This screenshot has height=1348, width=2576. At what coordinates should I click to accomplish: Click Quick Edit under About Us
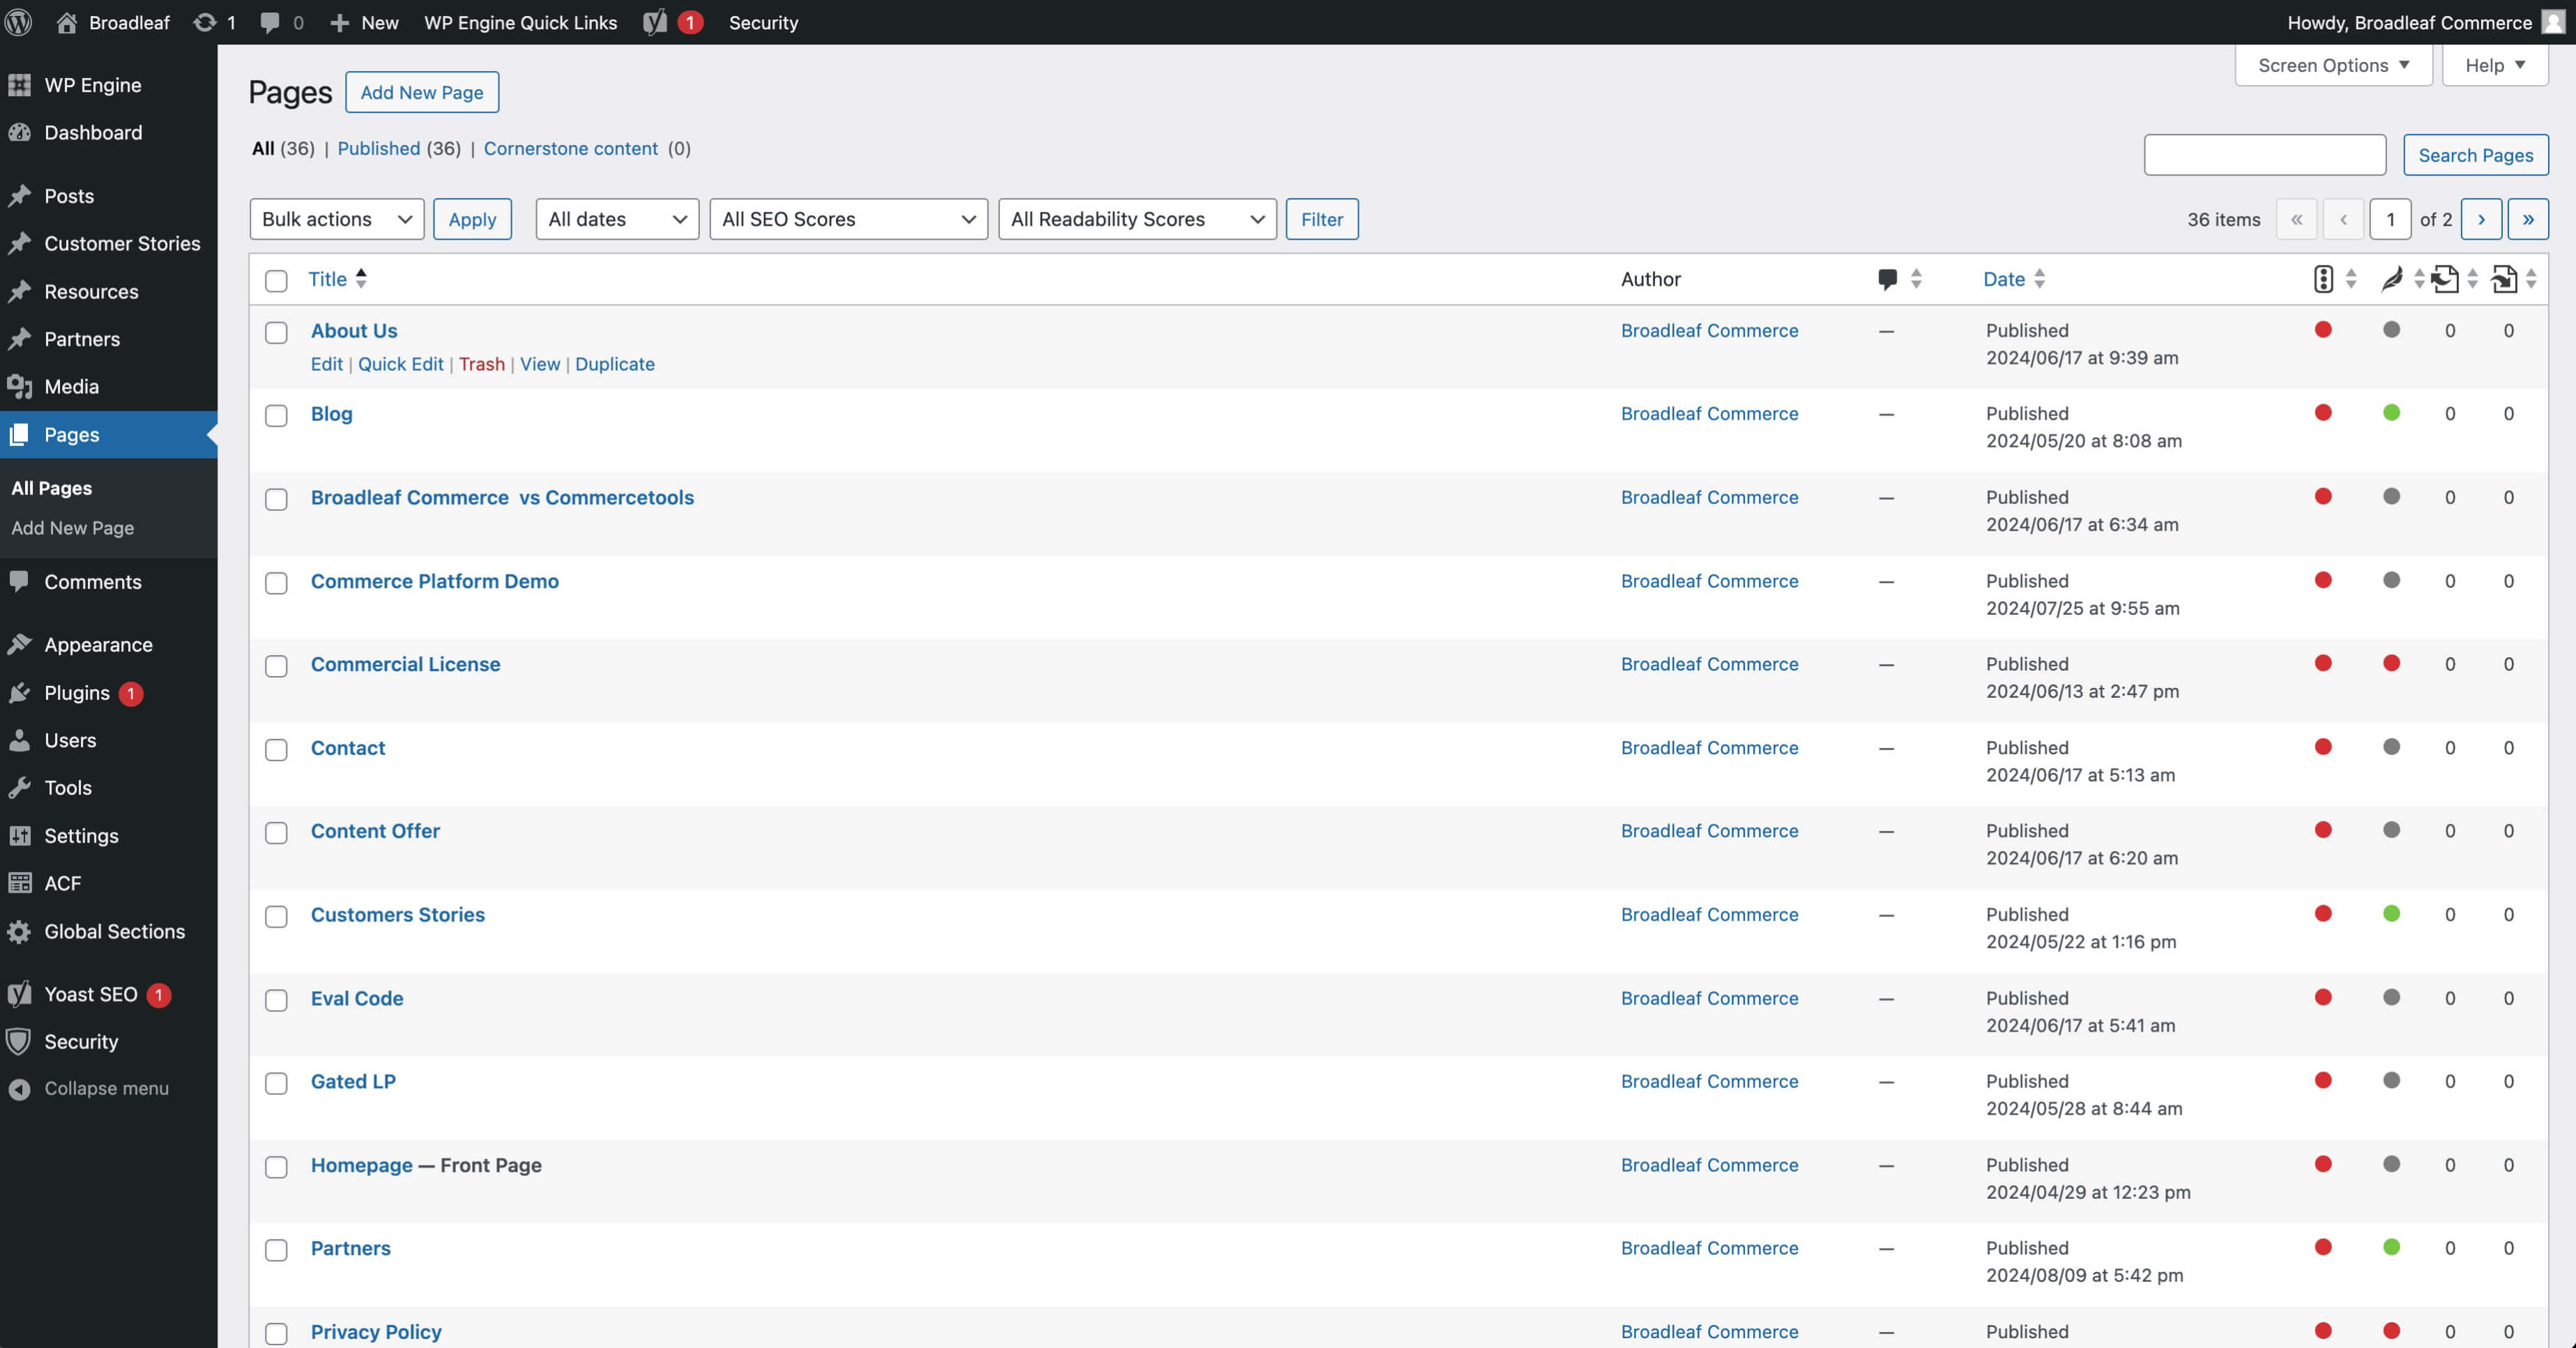click(400, 364)
